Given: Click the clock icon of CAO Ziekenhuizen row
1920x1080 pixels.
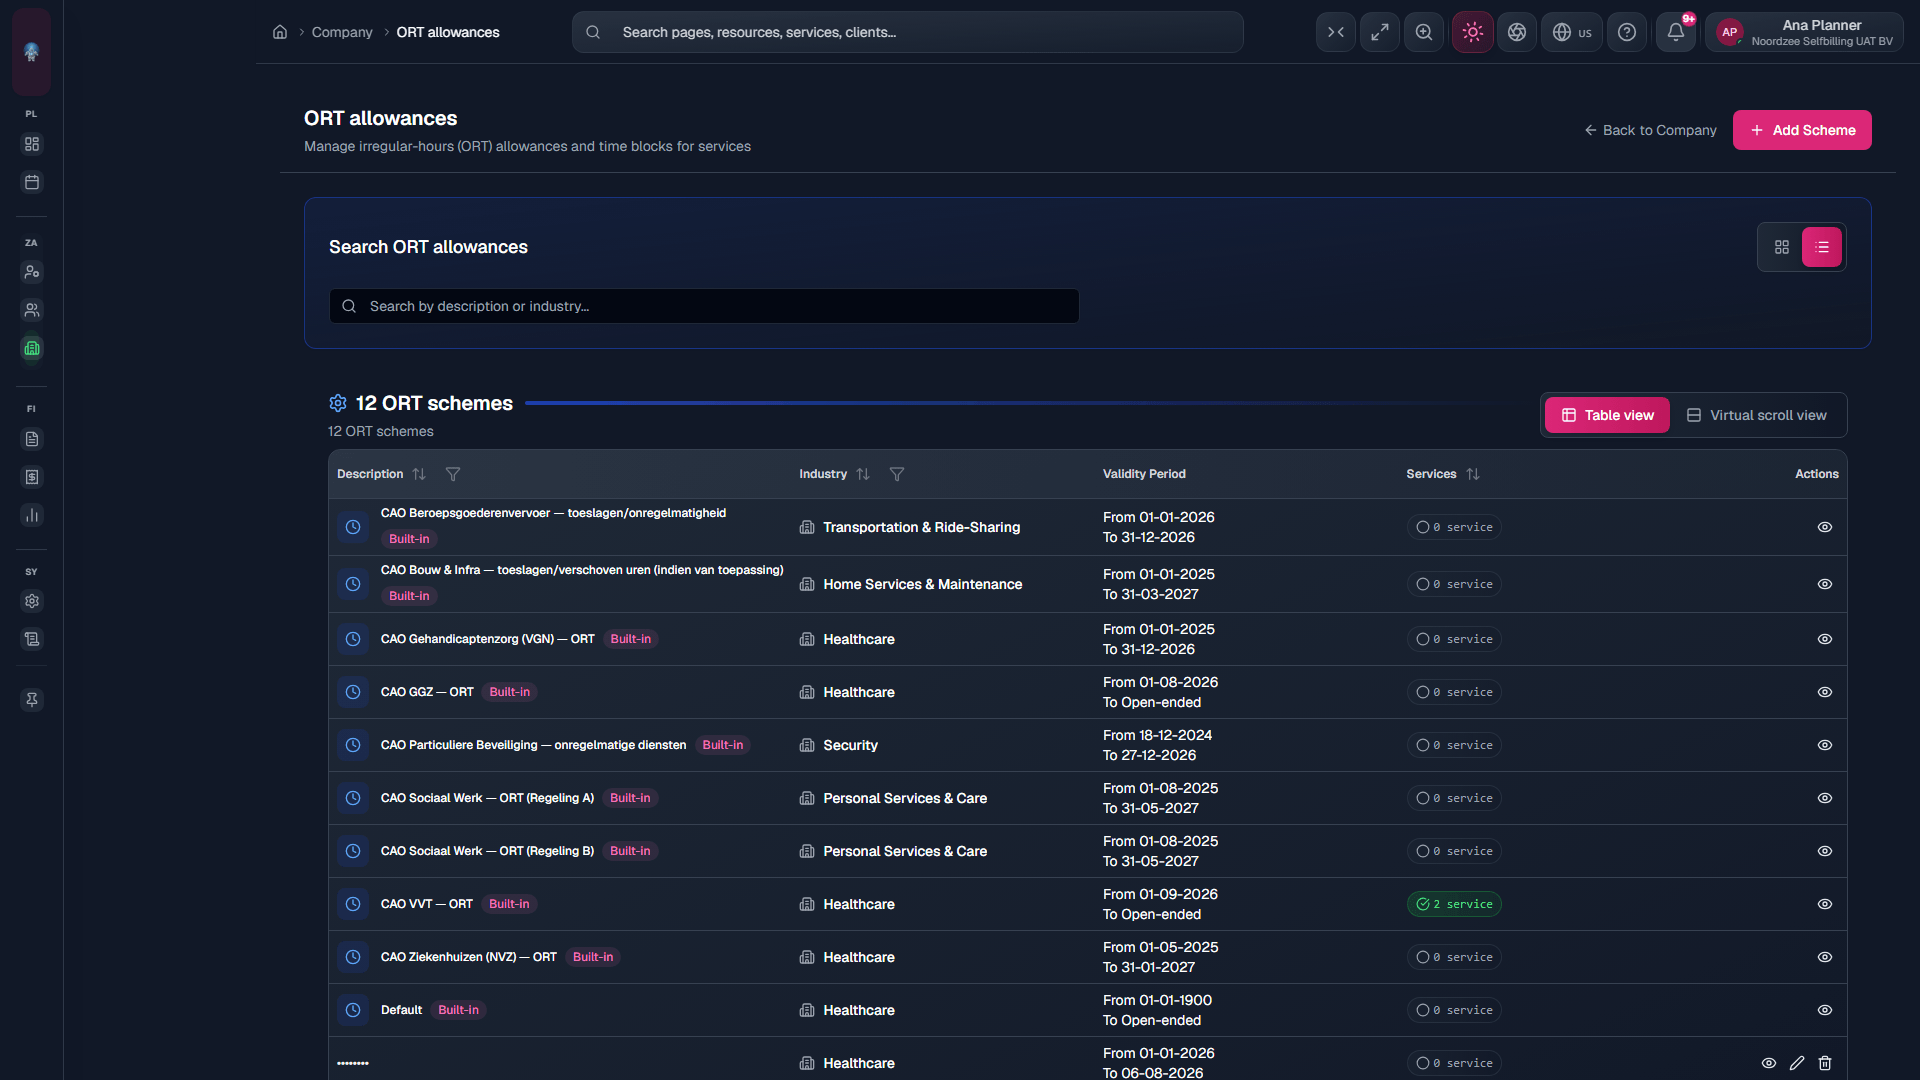Looking at the screenshot, I should 353,957.
